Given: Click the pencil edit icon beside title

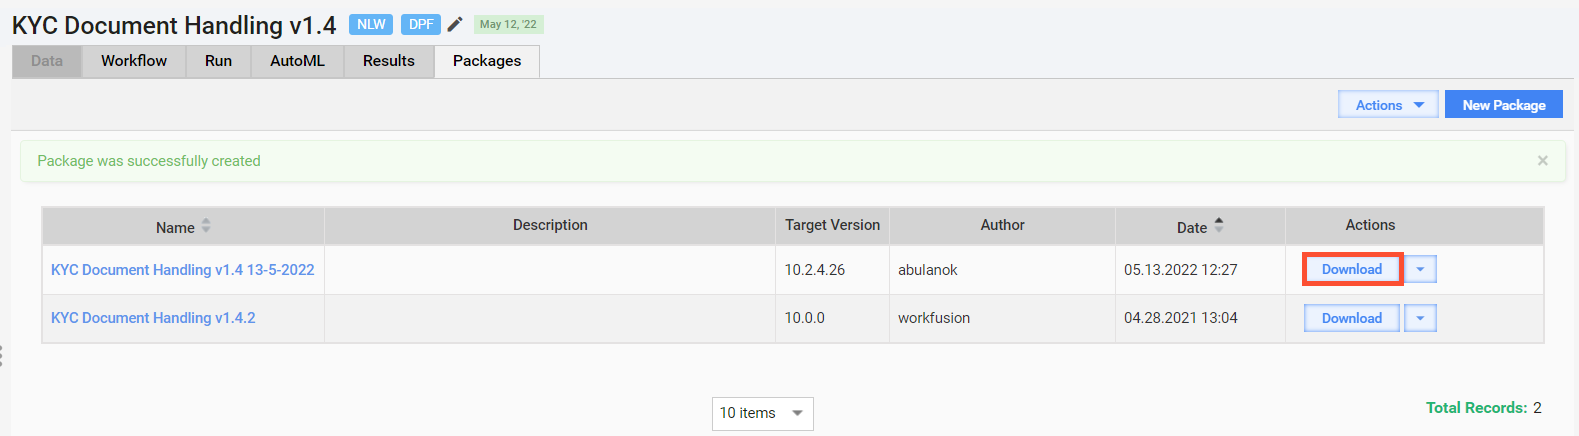Looking at the screenshot, I should (455, 24).
